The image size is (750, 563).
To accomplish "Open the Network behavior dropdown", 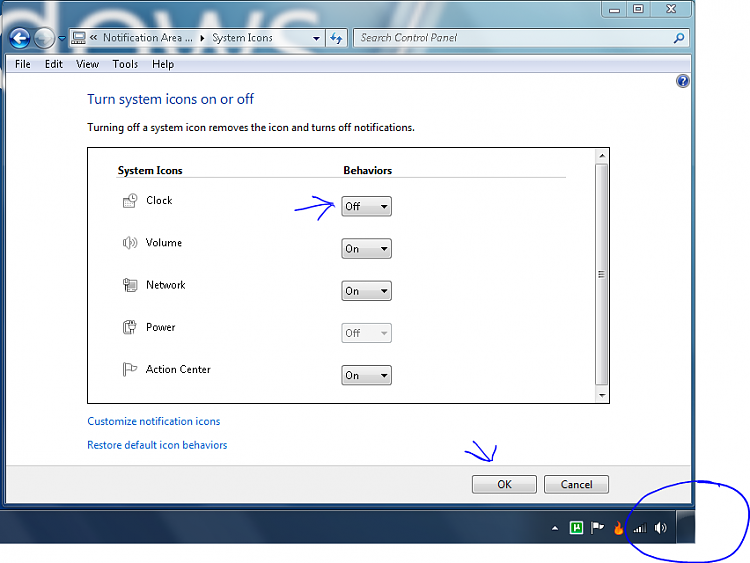I will coord(366,291).
